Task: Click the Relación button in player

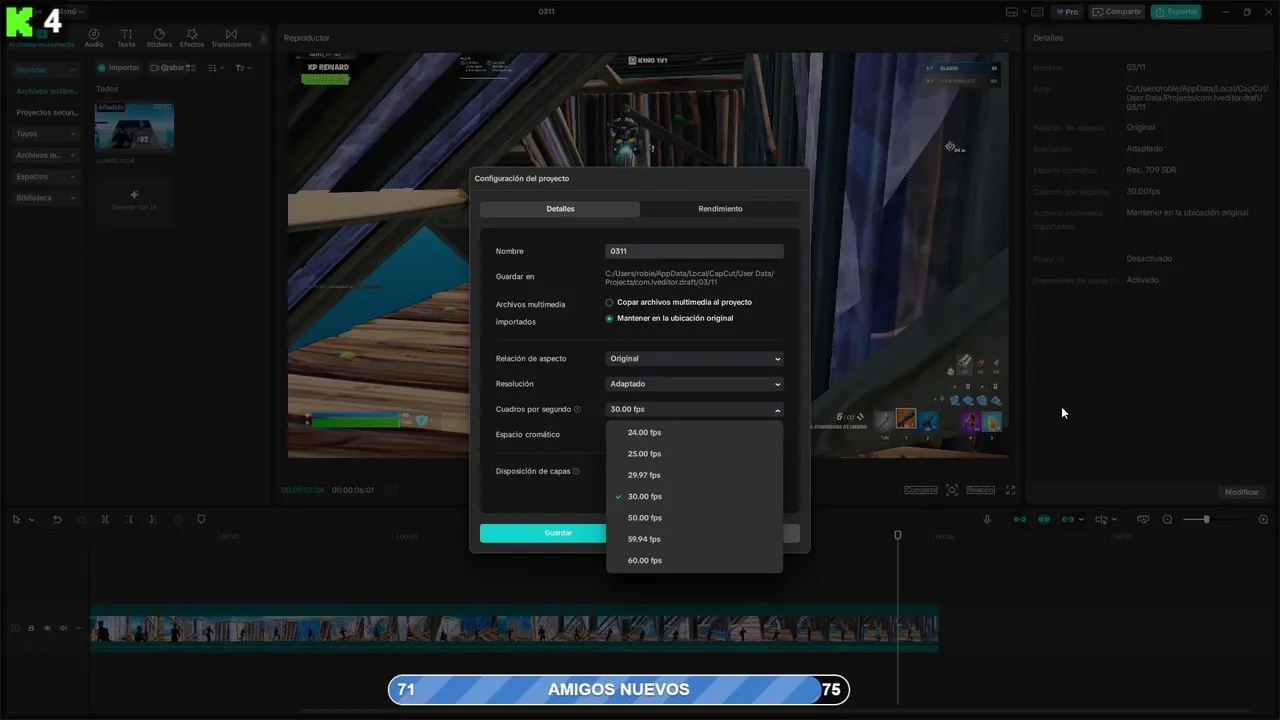Action: [980, 490]
